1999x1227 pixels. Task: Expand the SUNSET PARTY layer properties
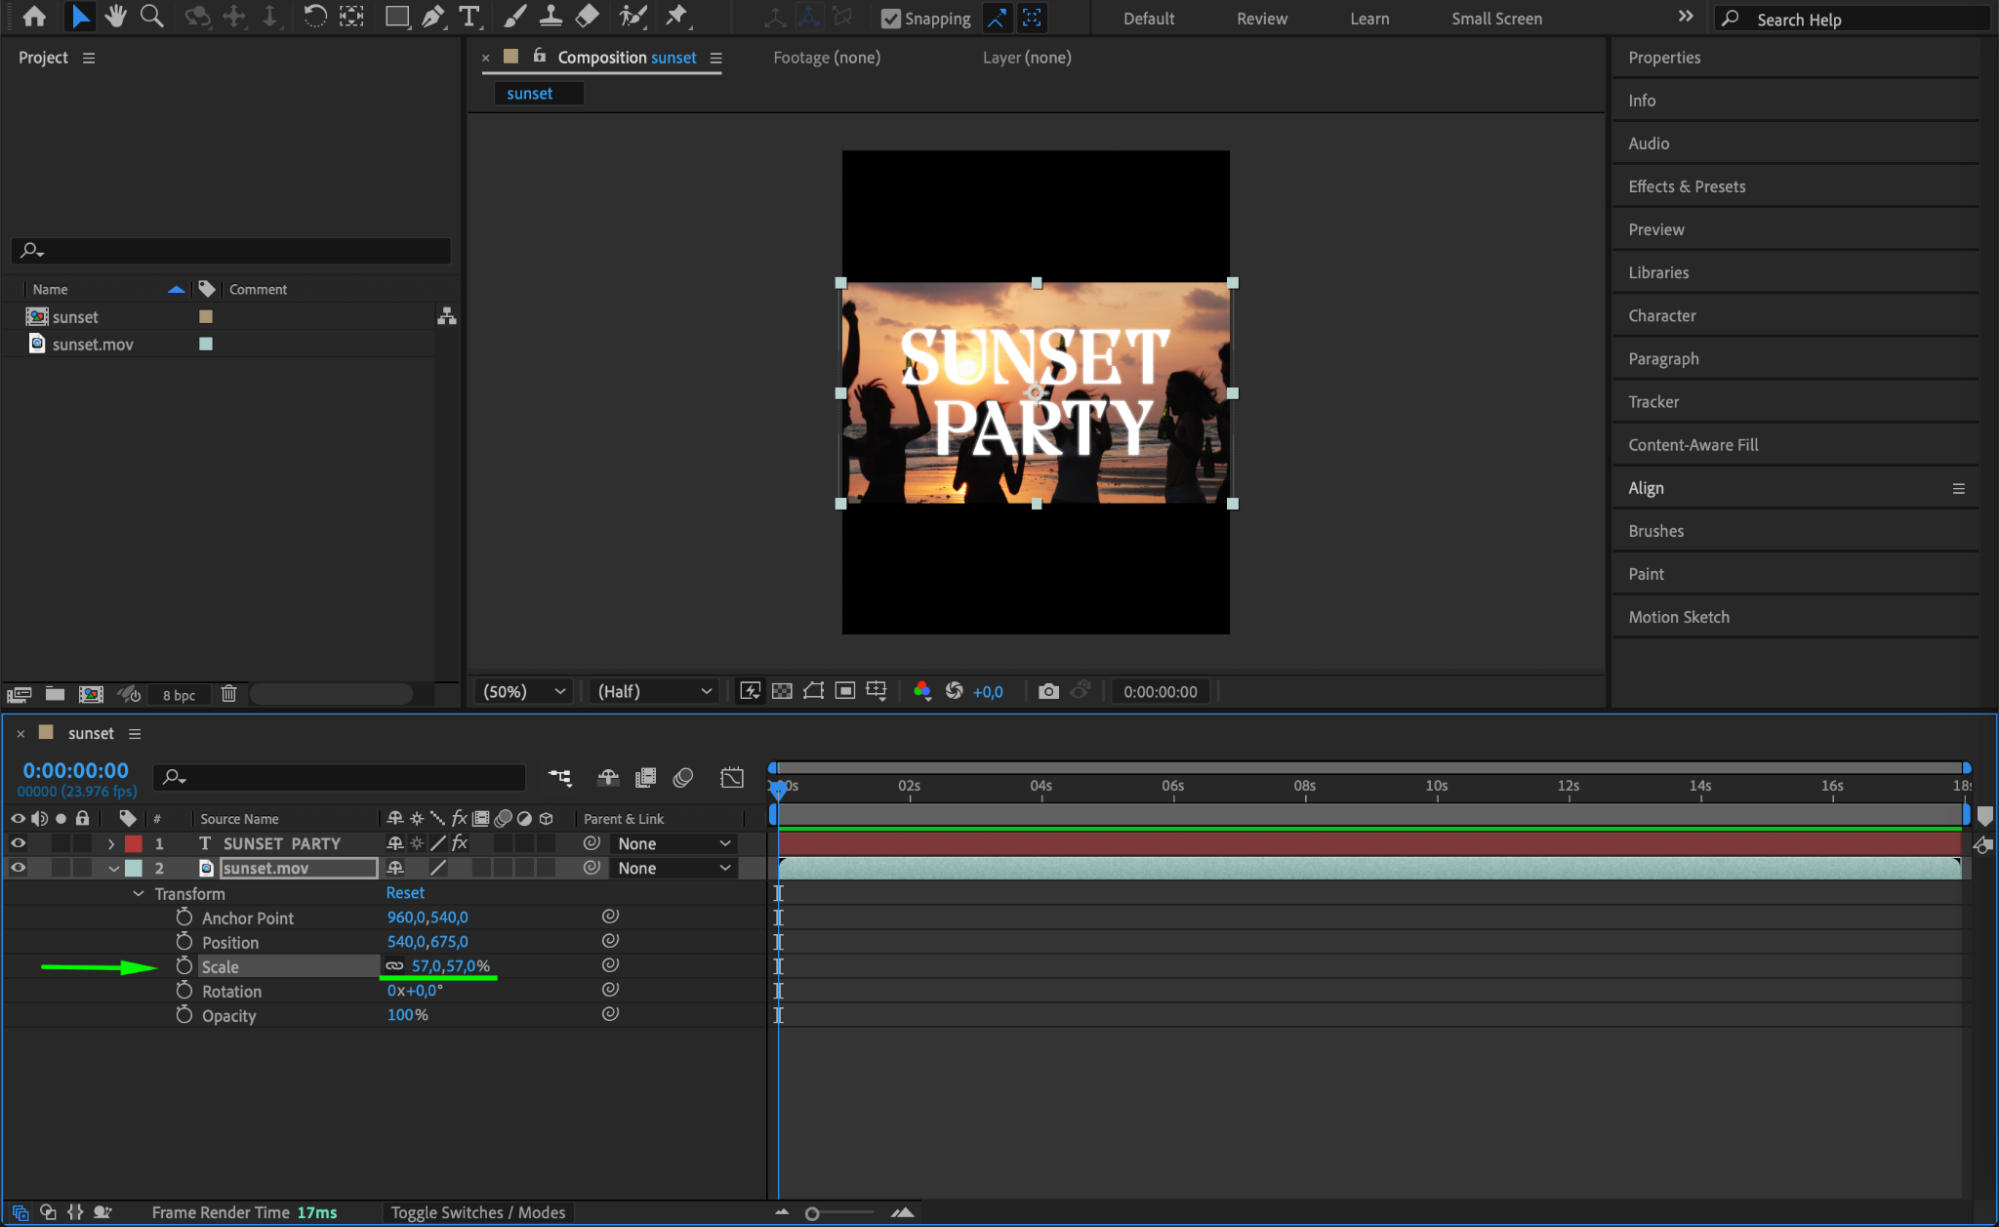(x=111, y=844)
